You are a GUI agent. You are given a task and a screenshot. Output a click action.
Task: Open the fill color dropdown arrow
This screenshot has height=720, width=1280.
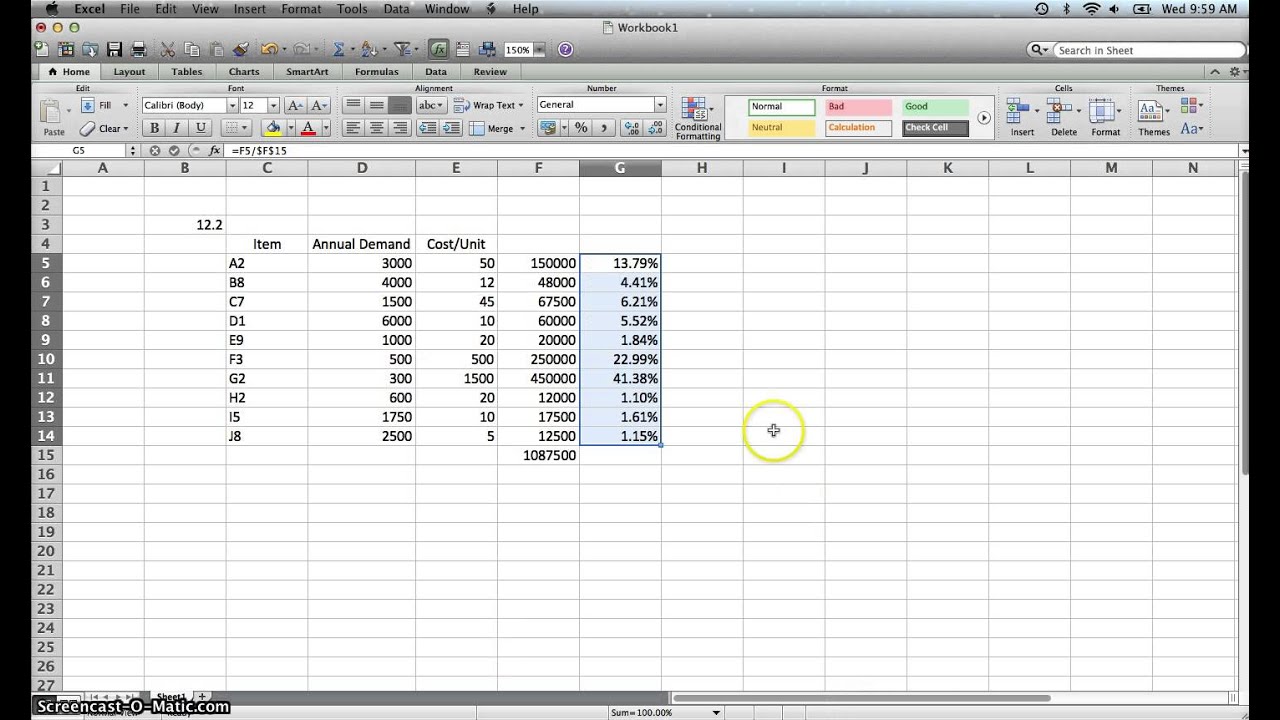tap(290, 128)
